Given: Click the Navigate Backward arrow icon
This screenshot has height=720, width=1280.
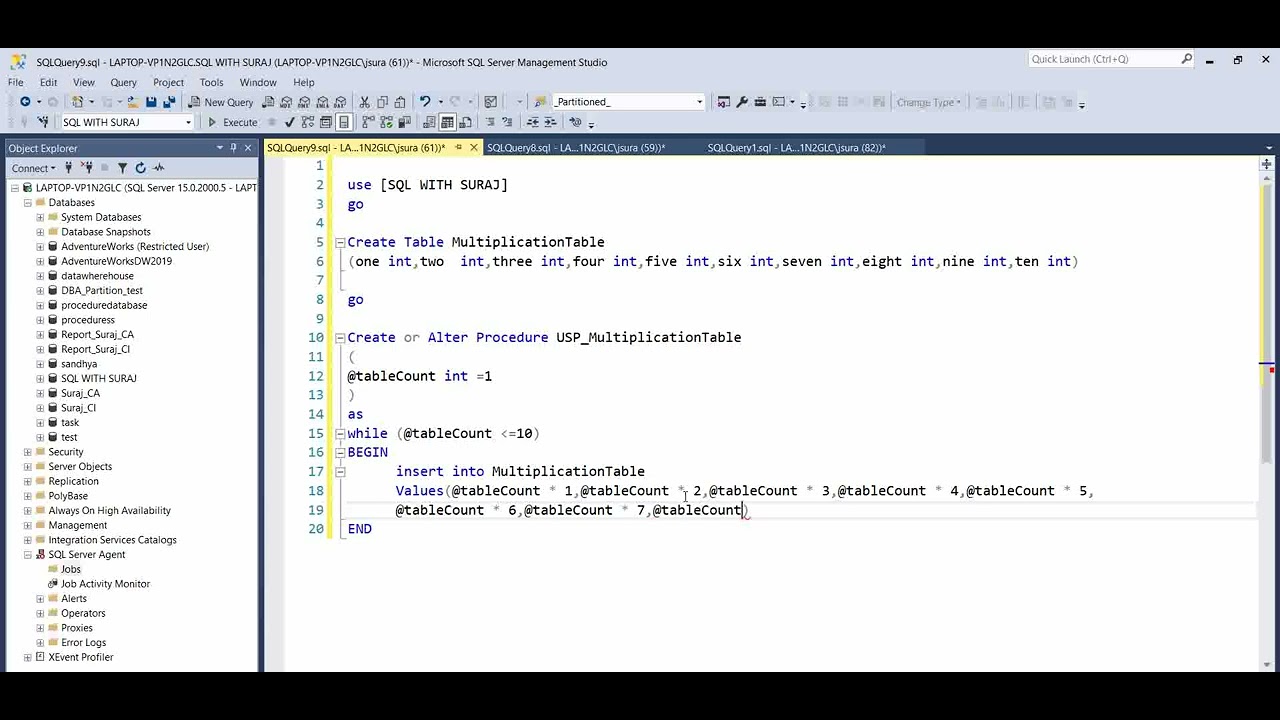Looking at the screenshot, I should 25,102.
